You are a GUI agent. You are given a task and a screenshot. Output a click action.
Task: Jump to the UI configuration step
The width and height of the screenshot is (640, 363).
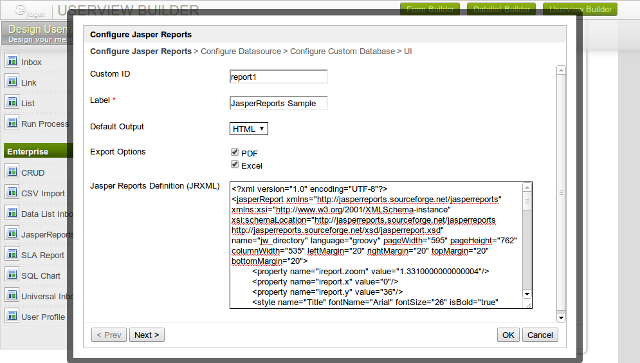pos(408,51)
